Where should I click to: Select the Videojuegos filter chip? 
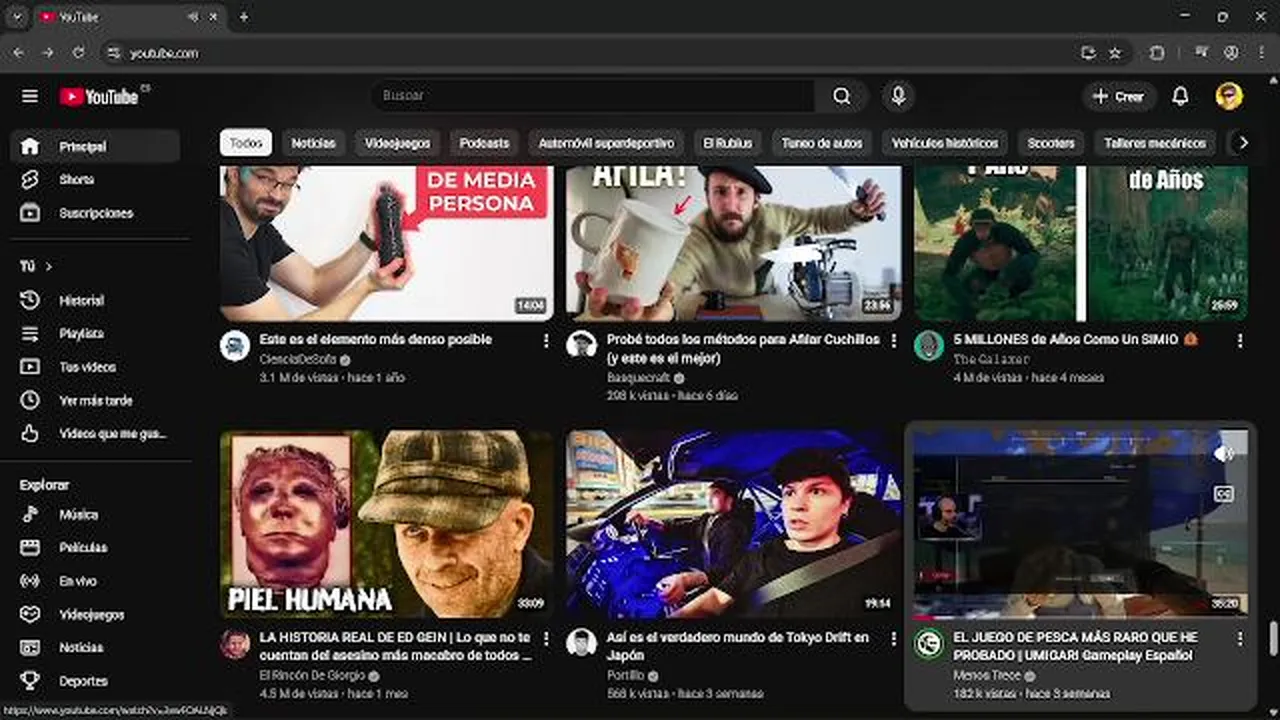coord(397,143)
